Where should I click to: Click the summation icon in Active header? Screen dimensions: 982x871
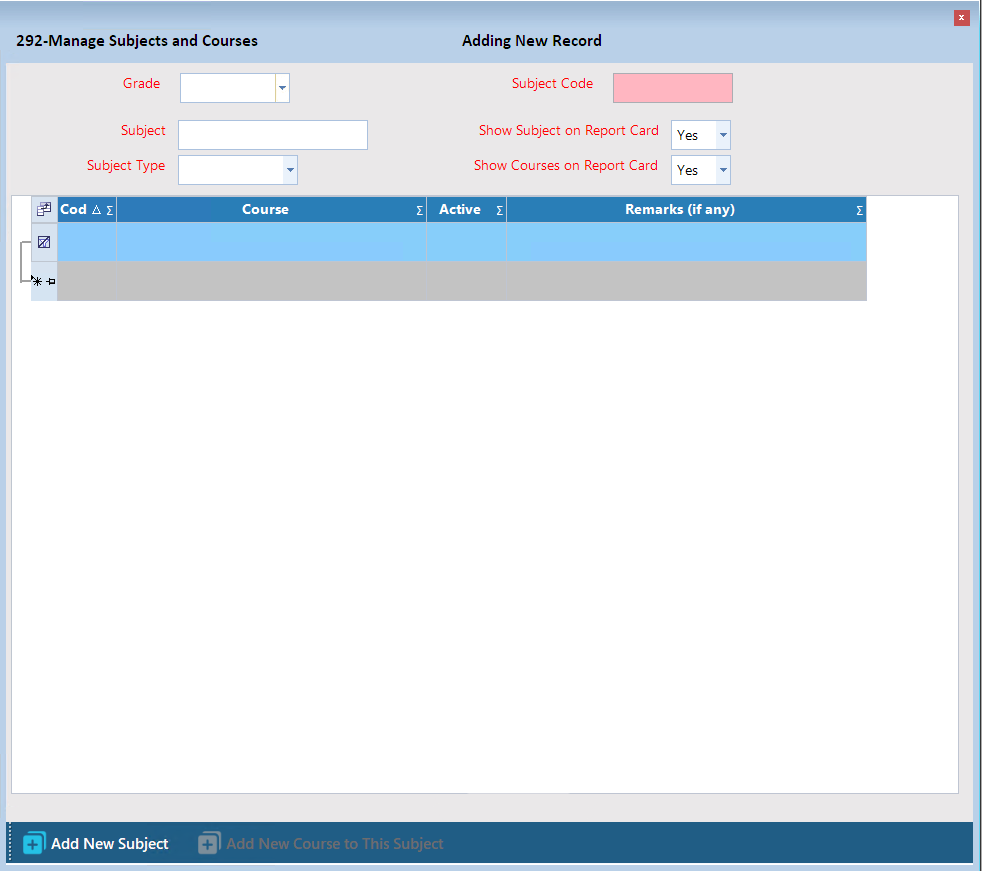tap(499, 211)
